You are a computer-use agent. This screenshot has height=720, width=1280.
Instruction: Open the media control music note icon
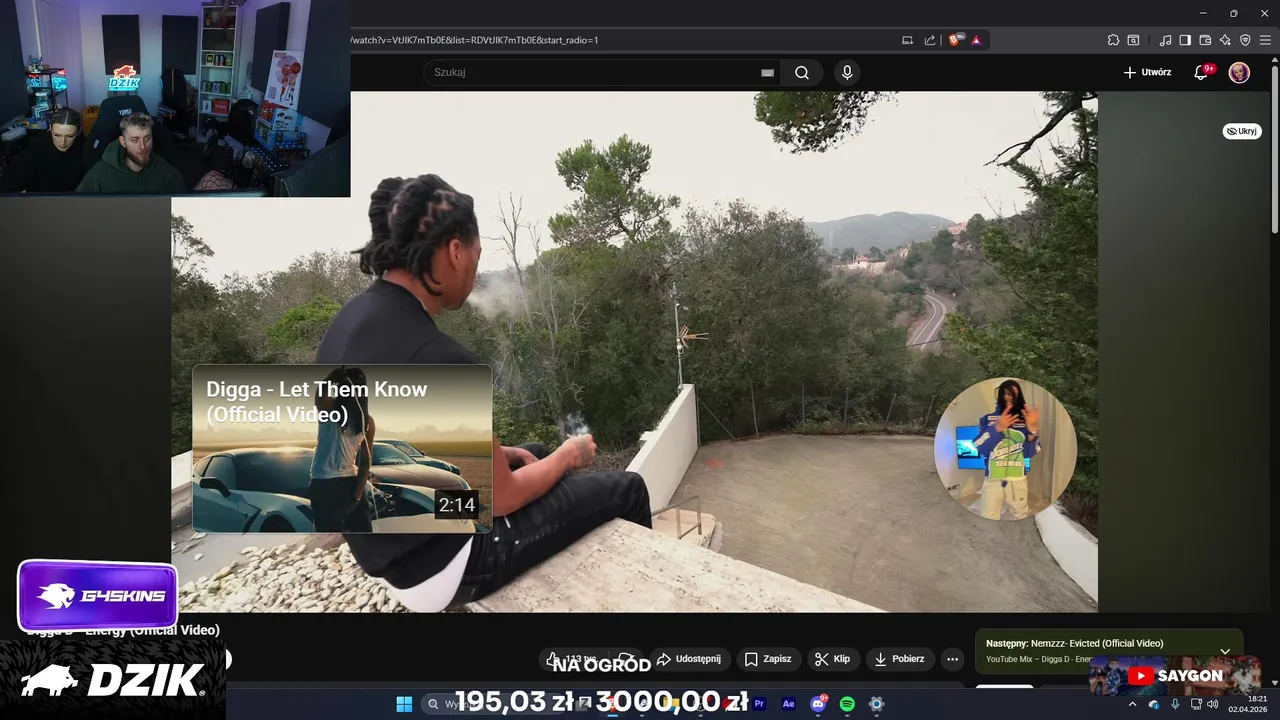1166,40
